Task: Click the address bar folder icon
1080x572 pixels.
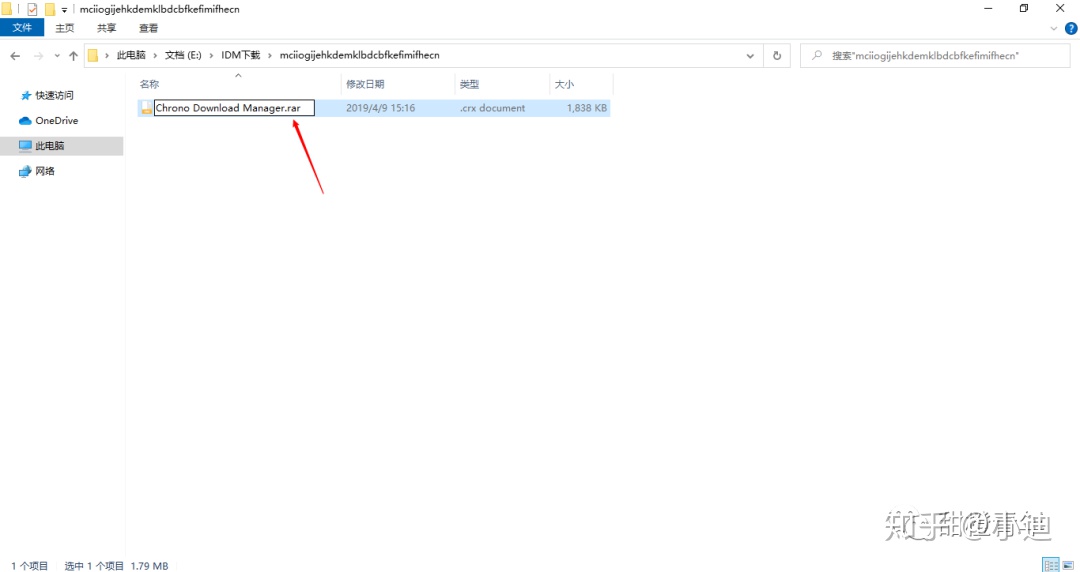Action: (93, 56)
